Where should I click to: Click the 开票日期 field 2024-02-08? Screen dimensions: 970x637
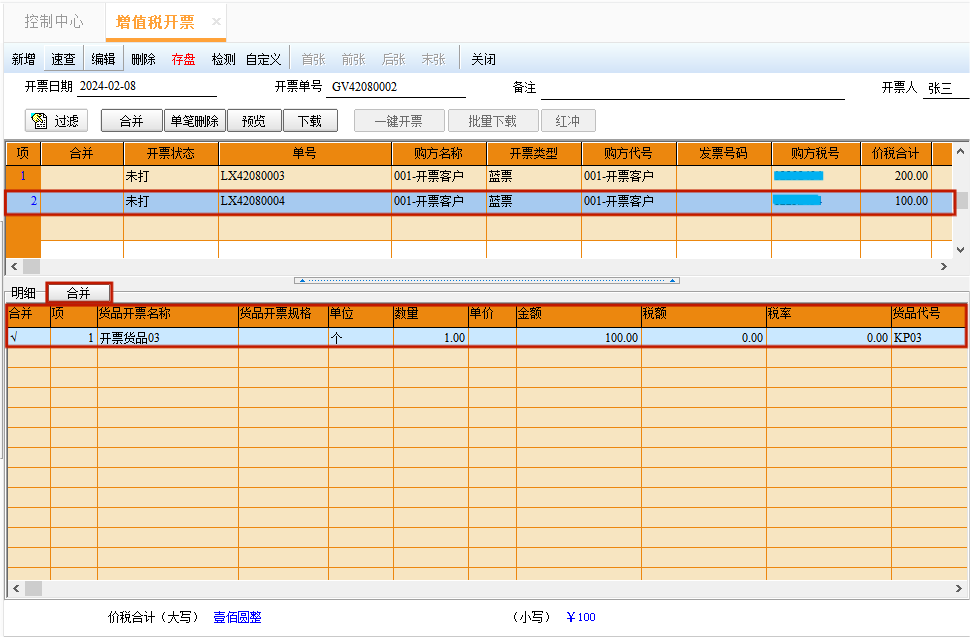pos(147,87)
